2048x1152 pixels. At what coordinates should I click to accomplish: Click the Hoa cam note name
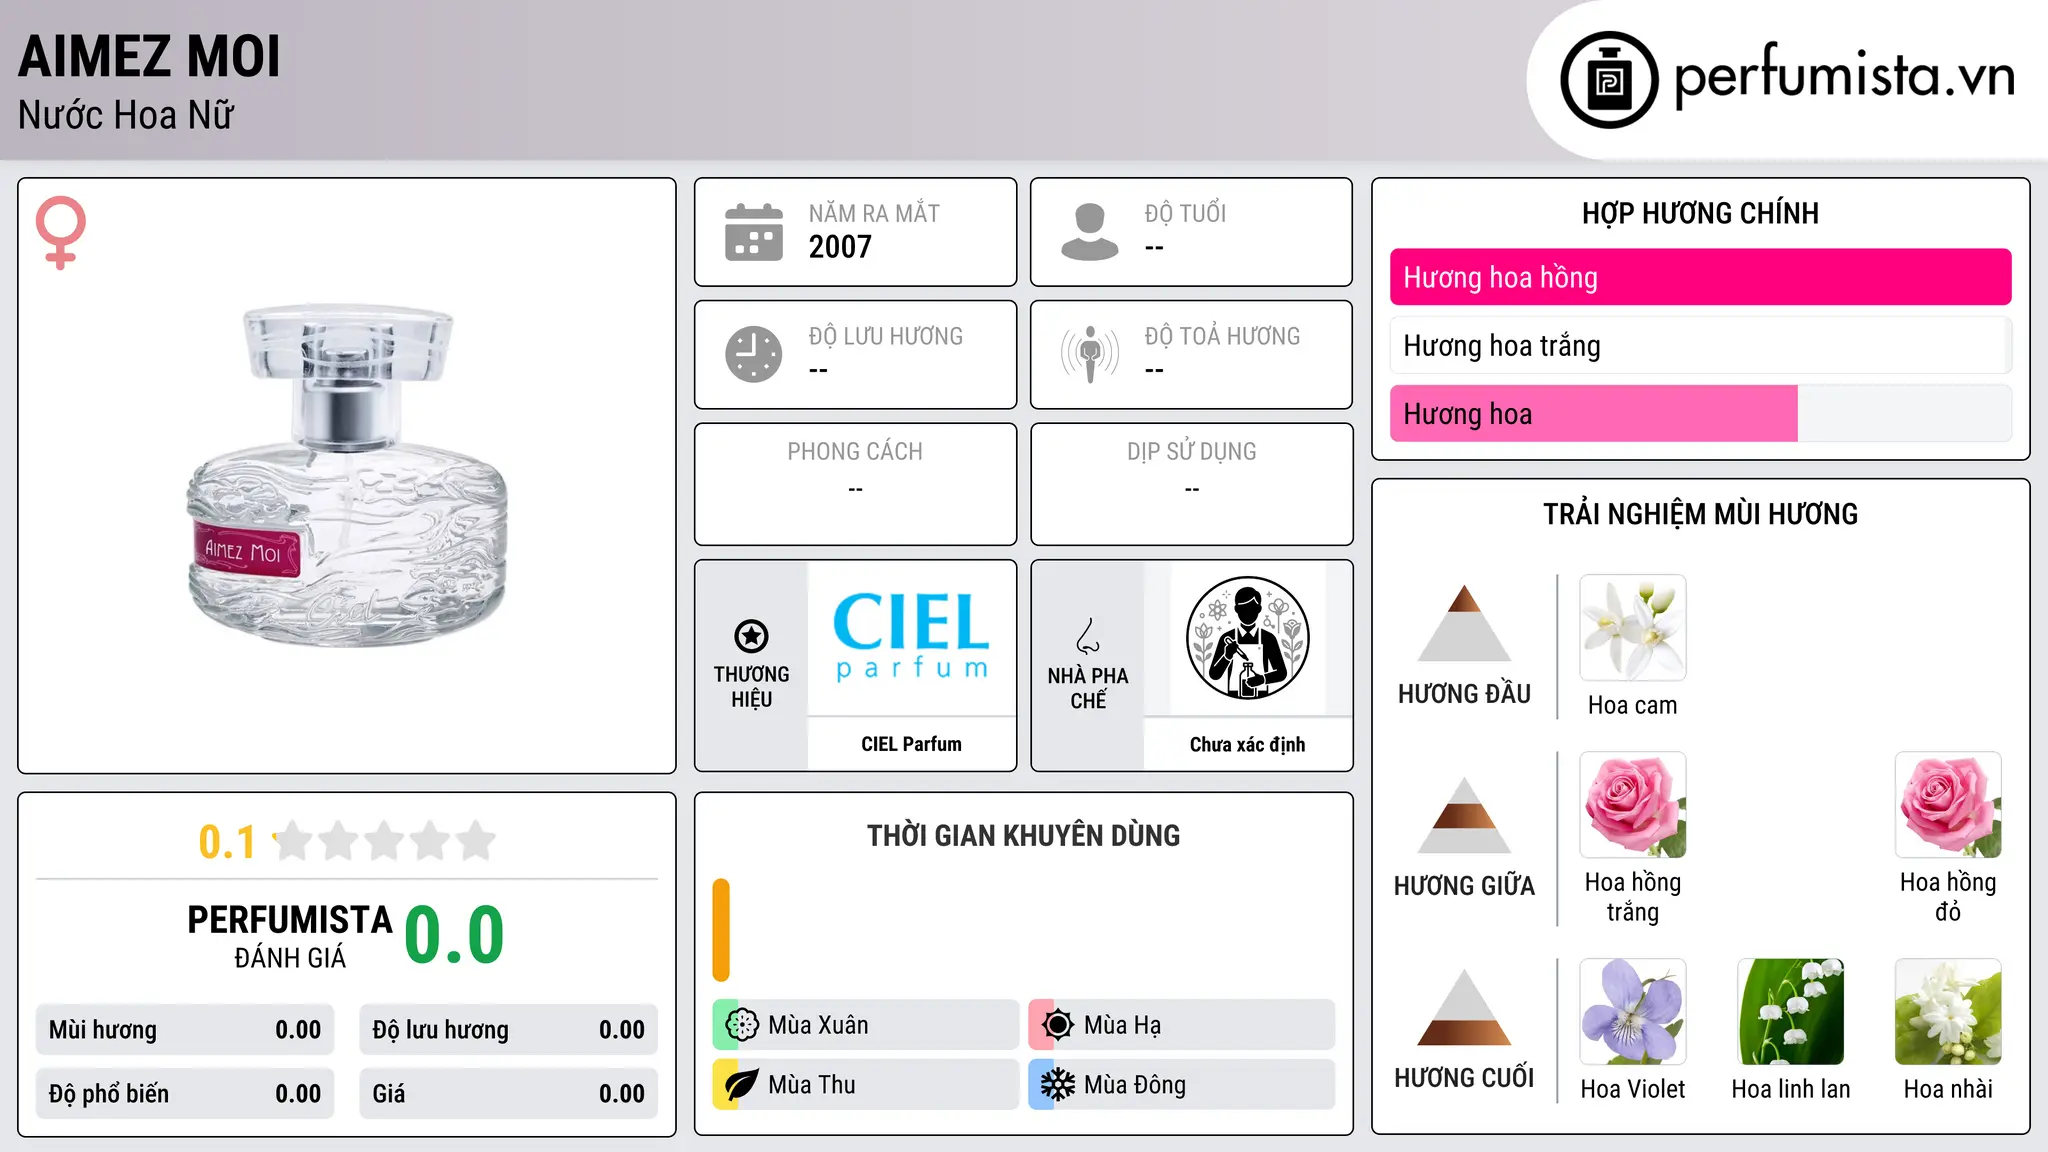click(1633, 705)
